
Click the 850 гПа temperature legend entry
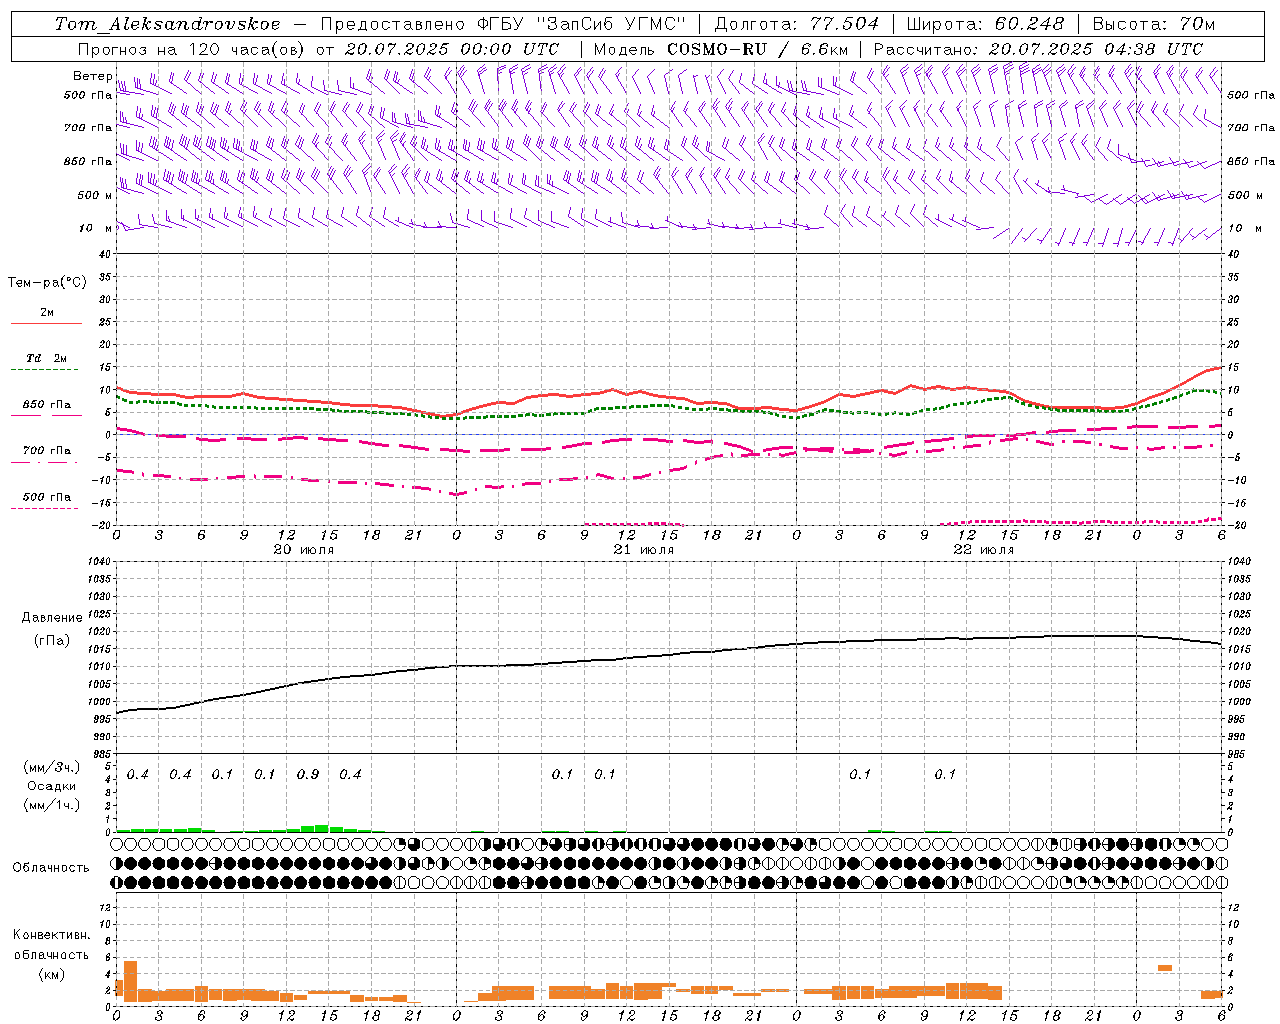pos(47,405)
